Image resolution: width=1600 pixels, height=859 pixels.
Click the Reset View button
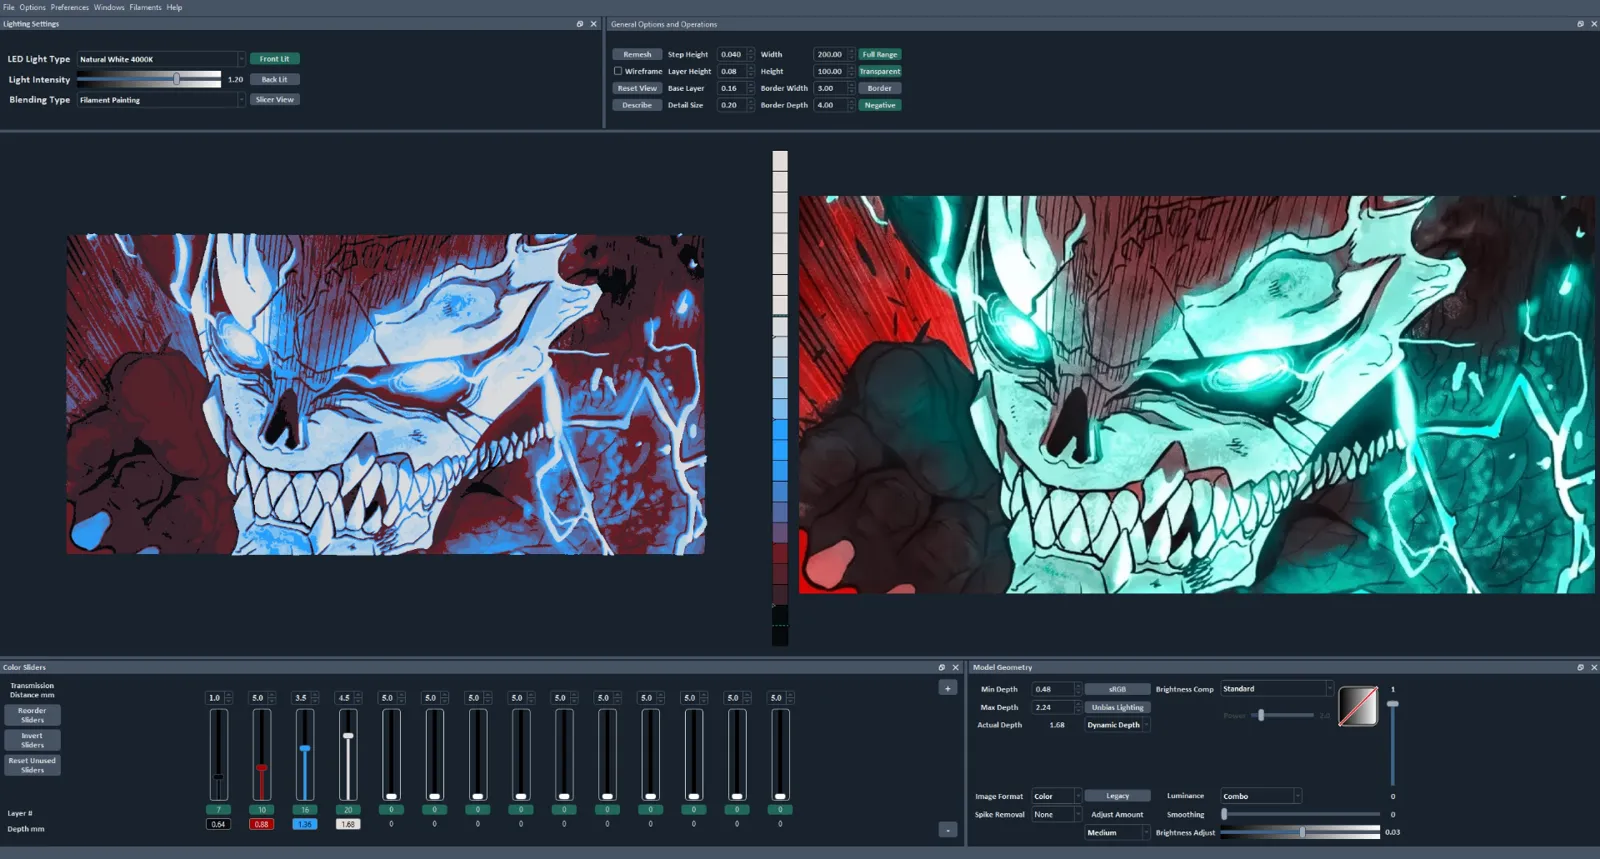coord(637,88)
